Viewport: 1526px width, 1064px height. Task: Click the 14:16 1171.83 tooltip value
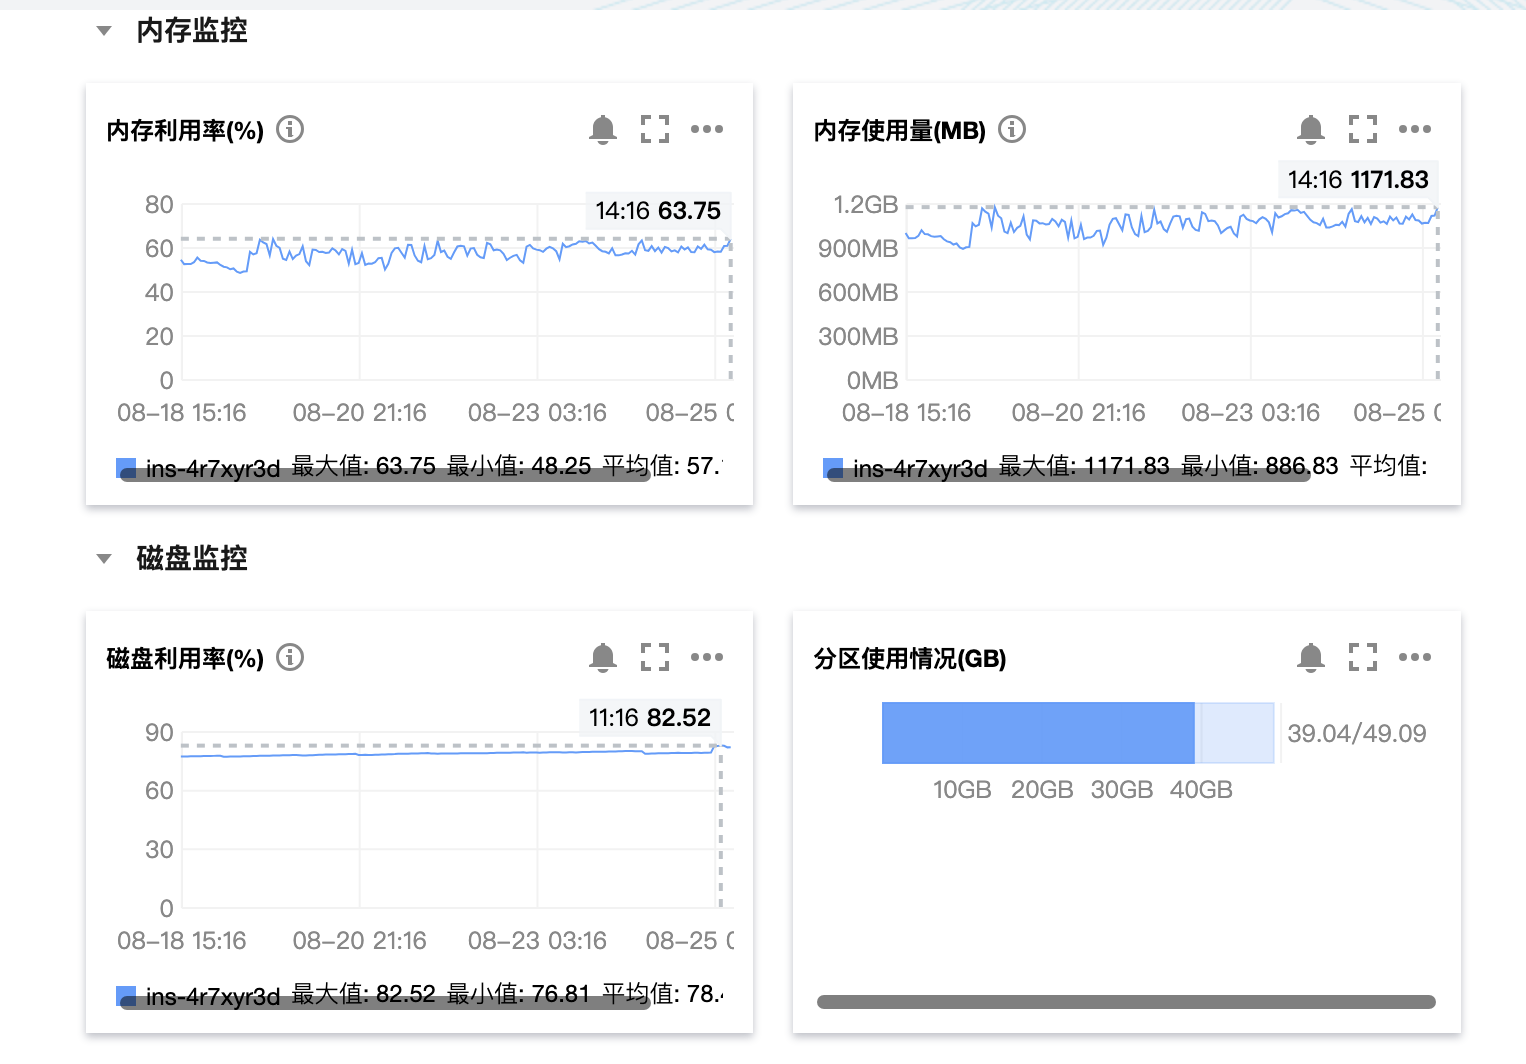coord(1358,180)
